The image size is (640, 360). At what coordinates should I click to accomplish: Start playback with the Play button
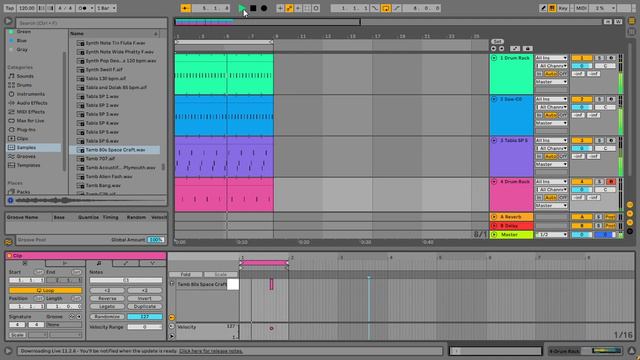[242, 8]
